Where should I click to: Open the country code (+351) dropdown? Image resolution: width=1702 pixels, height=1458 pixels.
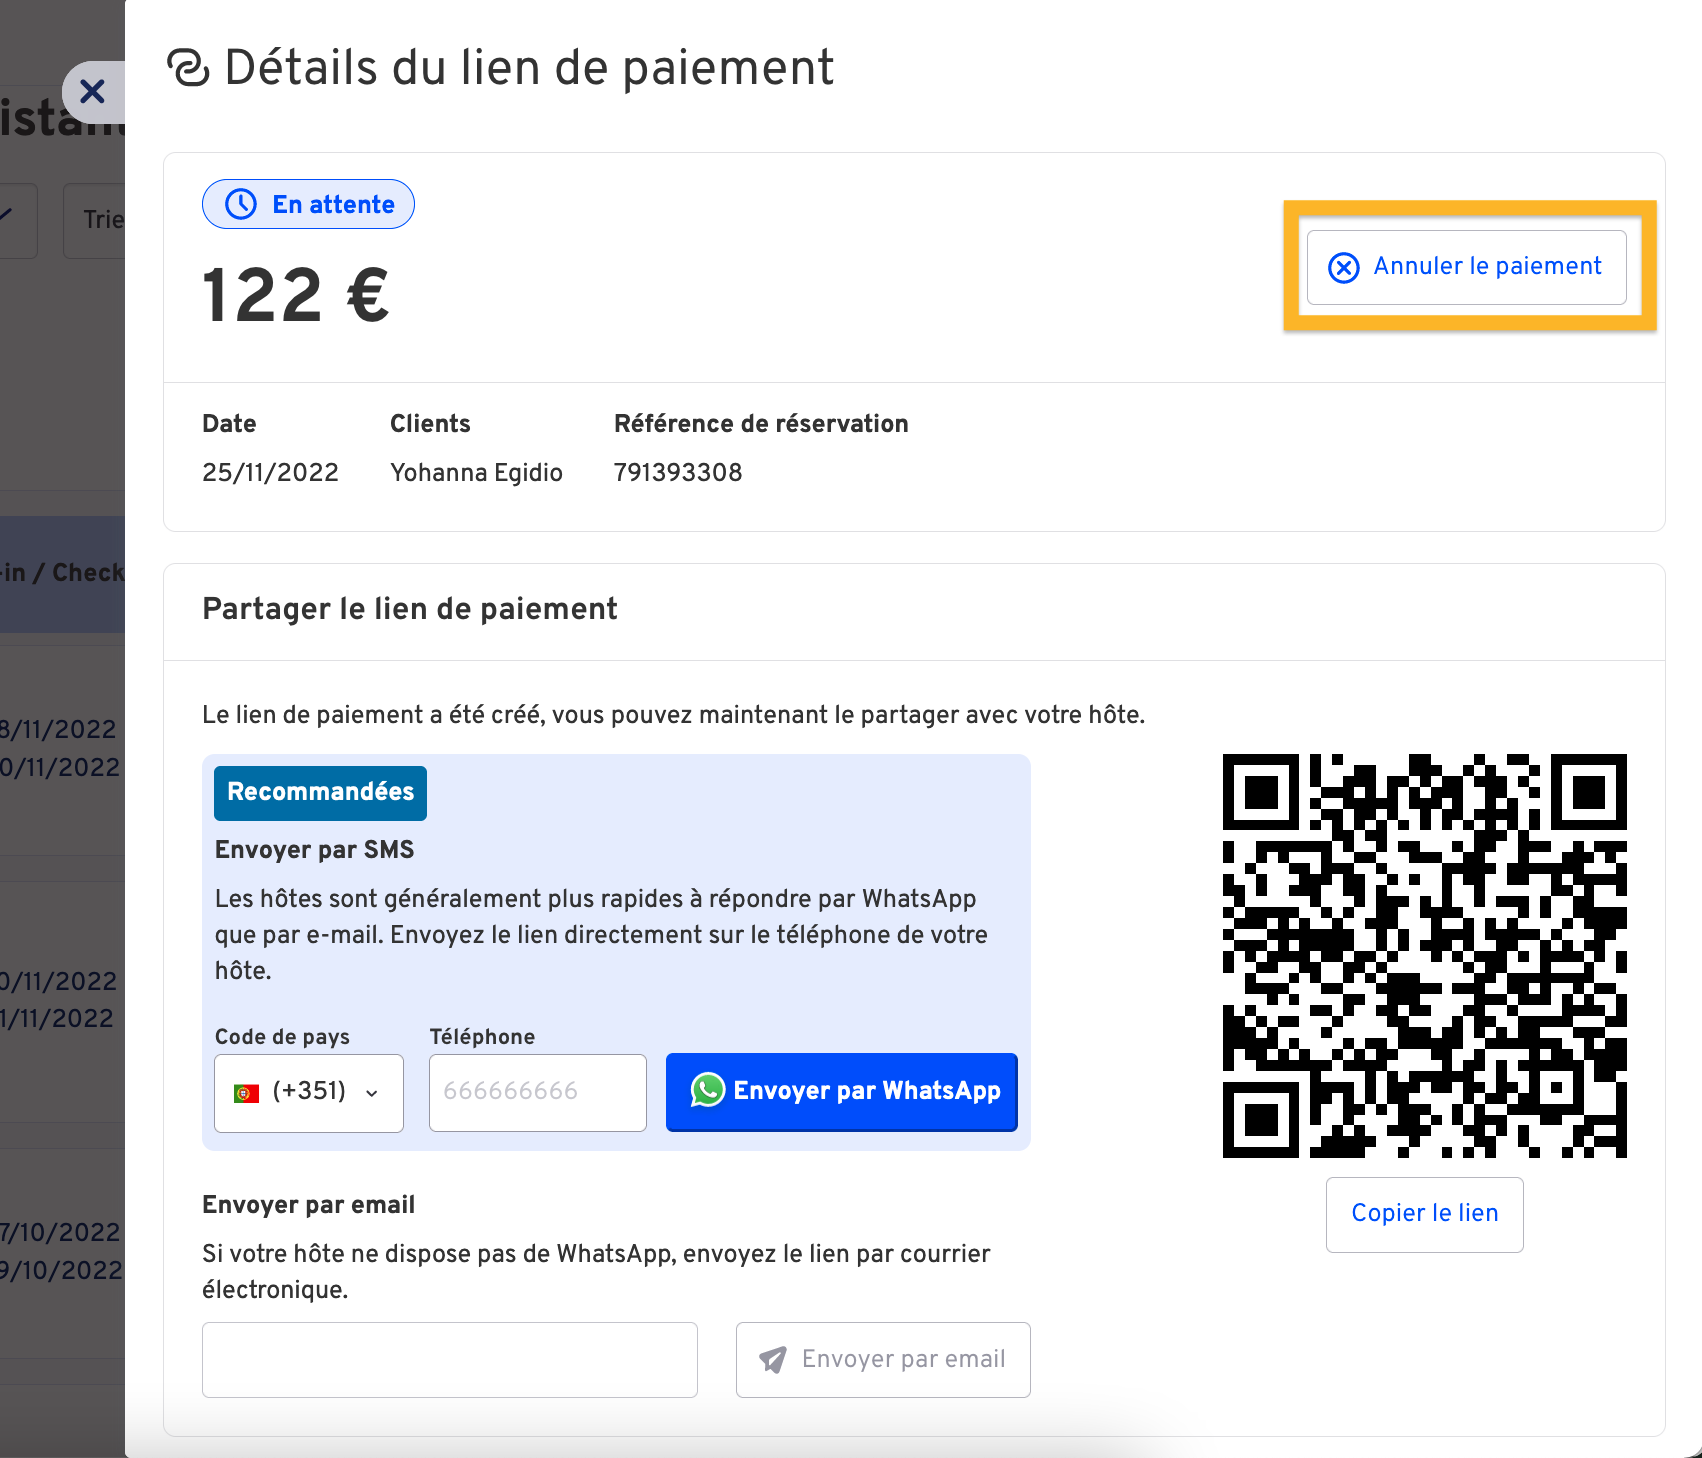309,1092
